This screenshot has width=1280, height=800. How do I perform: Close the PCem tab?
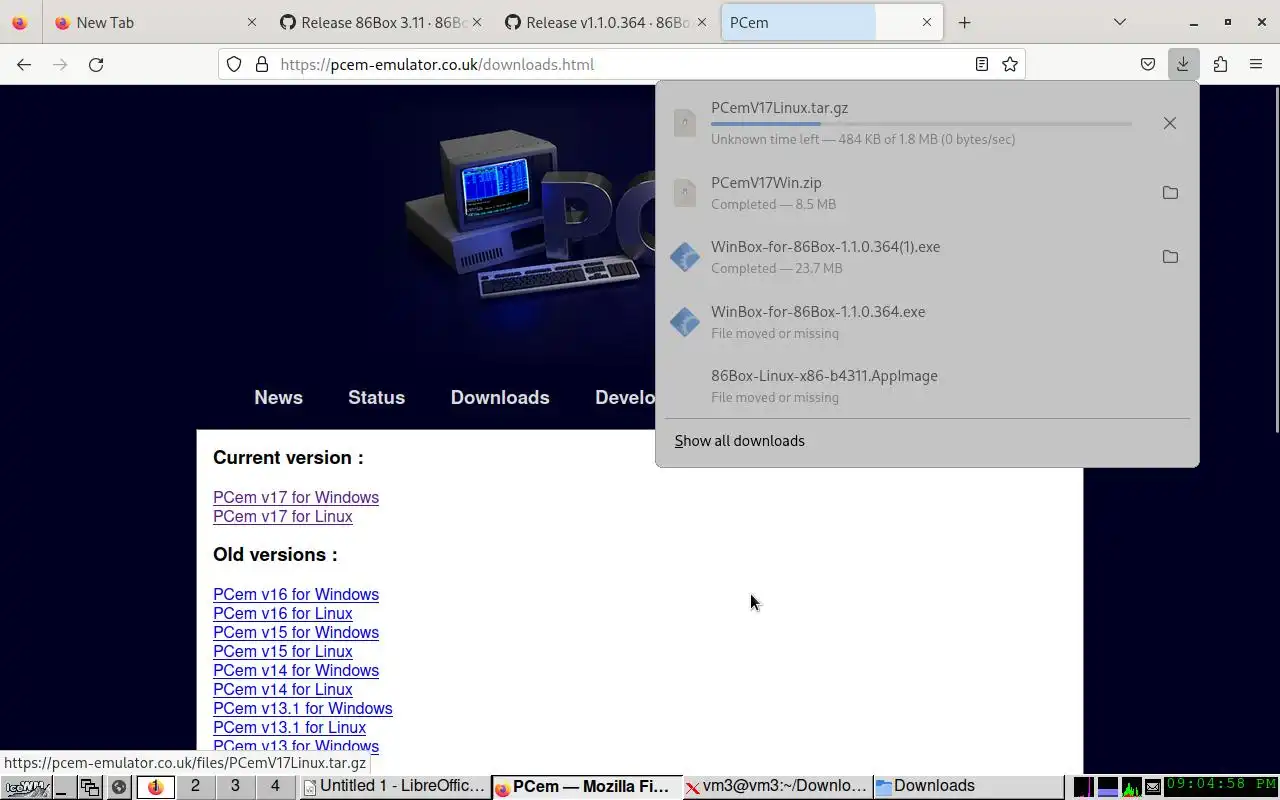click(x=927, y=22)
